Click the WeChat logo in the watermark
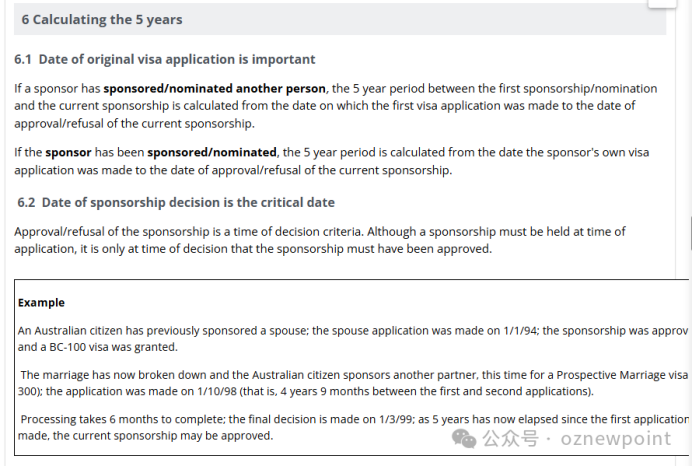This screenshot has width=692, height=466. (x=464, y=438)
